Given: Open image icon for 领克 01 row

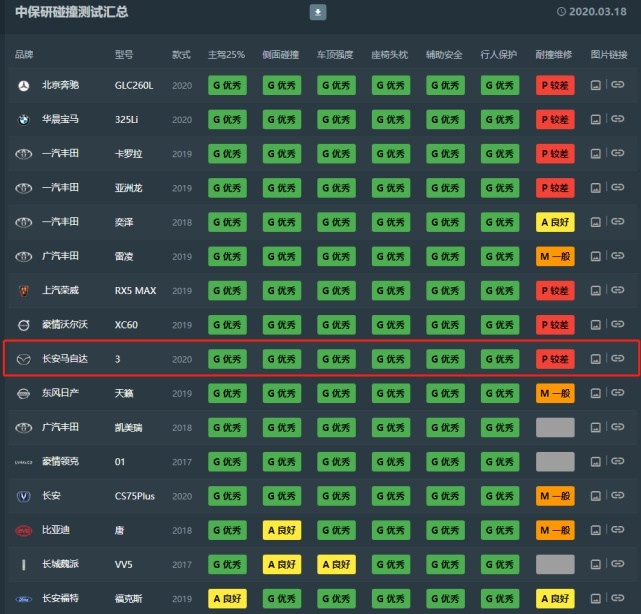Looking at the screenshot, I should 596,462.
